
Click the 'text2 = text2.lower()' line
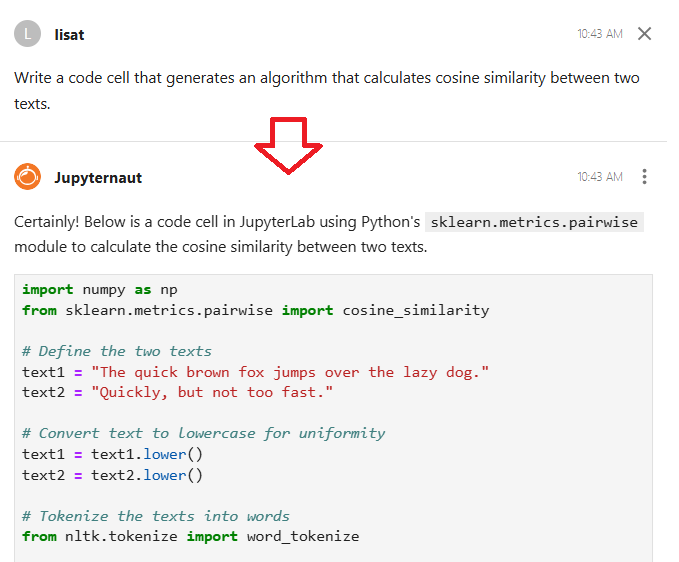[113, 475]
